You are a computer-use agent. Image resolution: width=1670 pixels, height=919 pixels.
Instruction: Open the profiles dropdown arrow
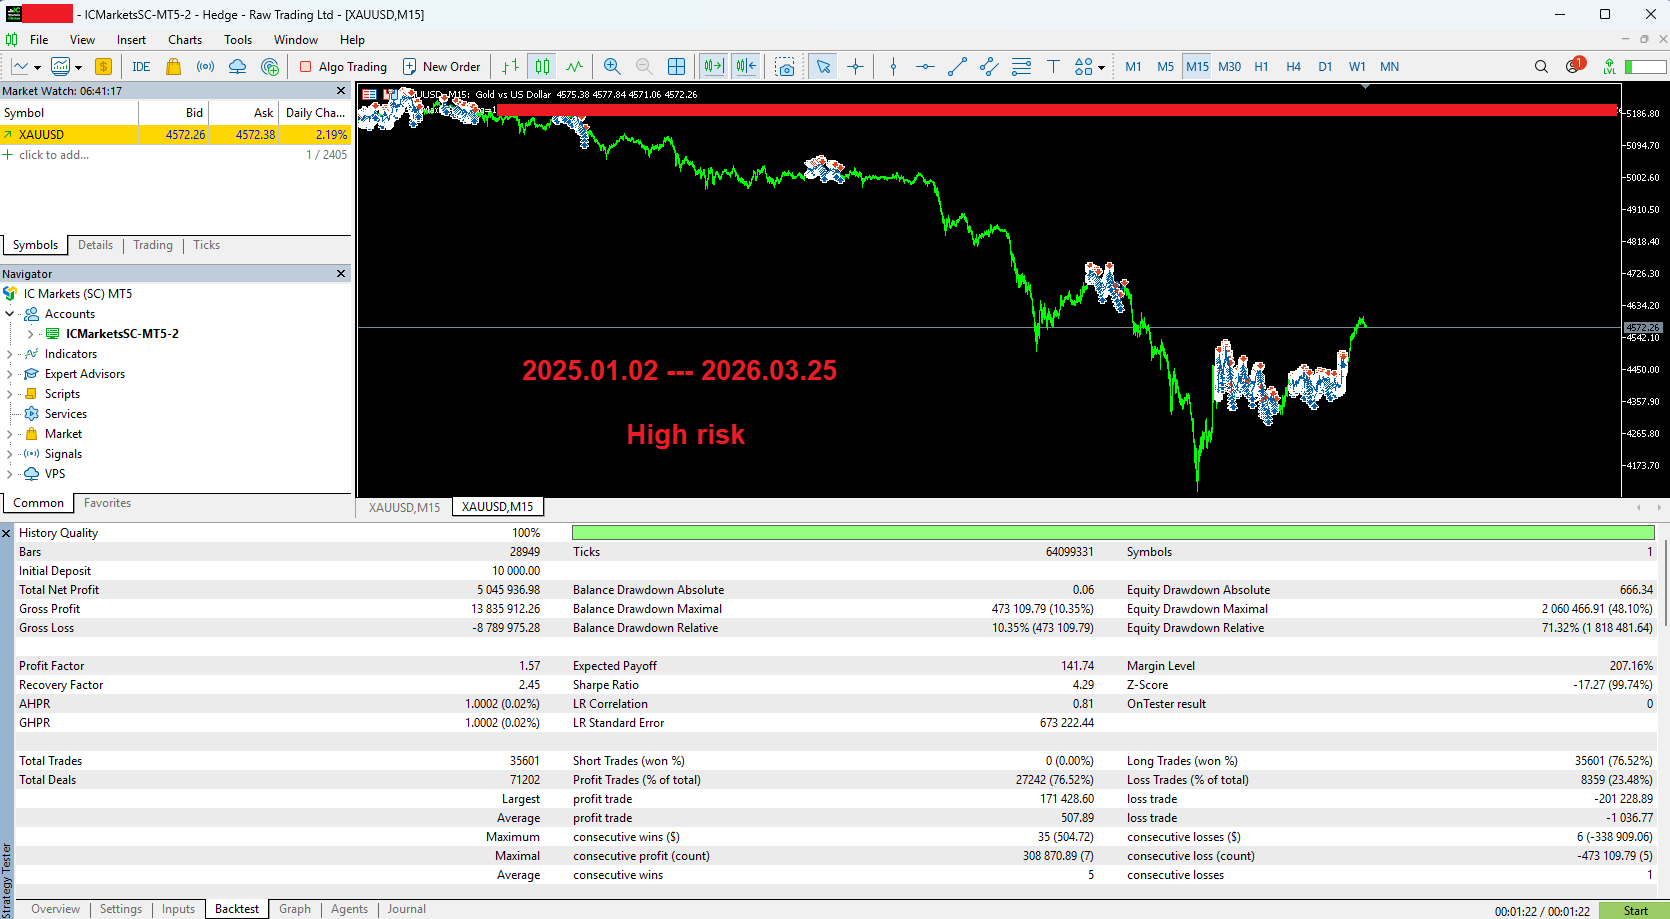pos(78,68)
